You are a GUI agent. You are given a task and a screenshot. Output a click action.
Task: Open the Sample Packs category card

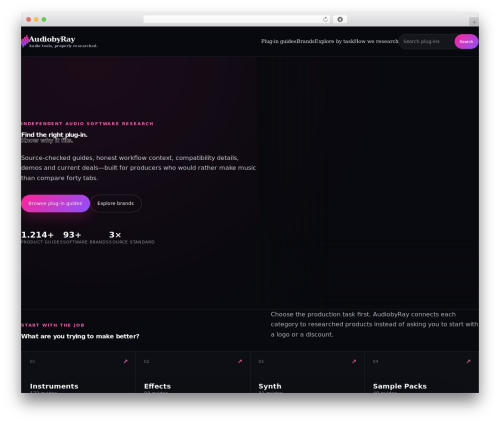pyautogui.click(x=422, y=372)
